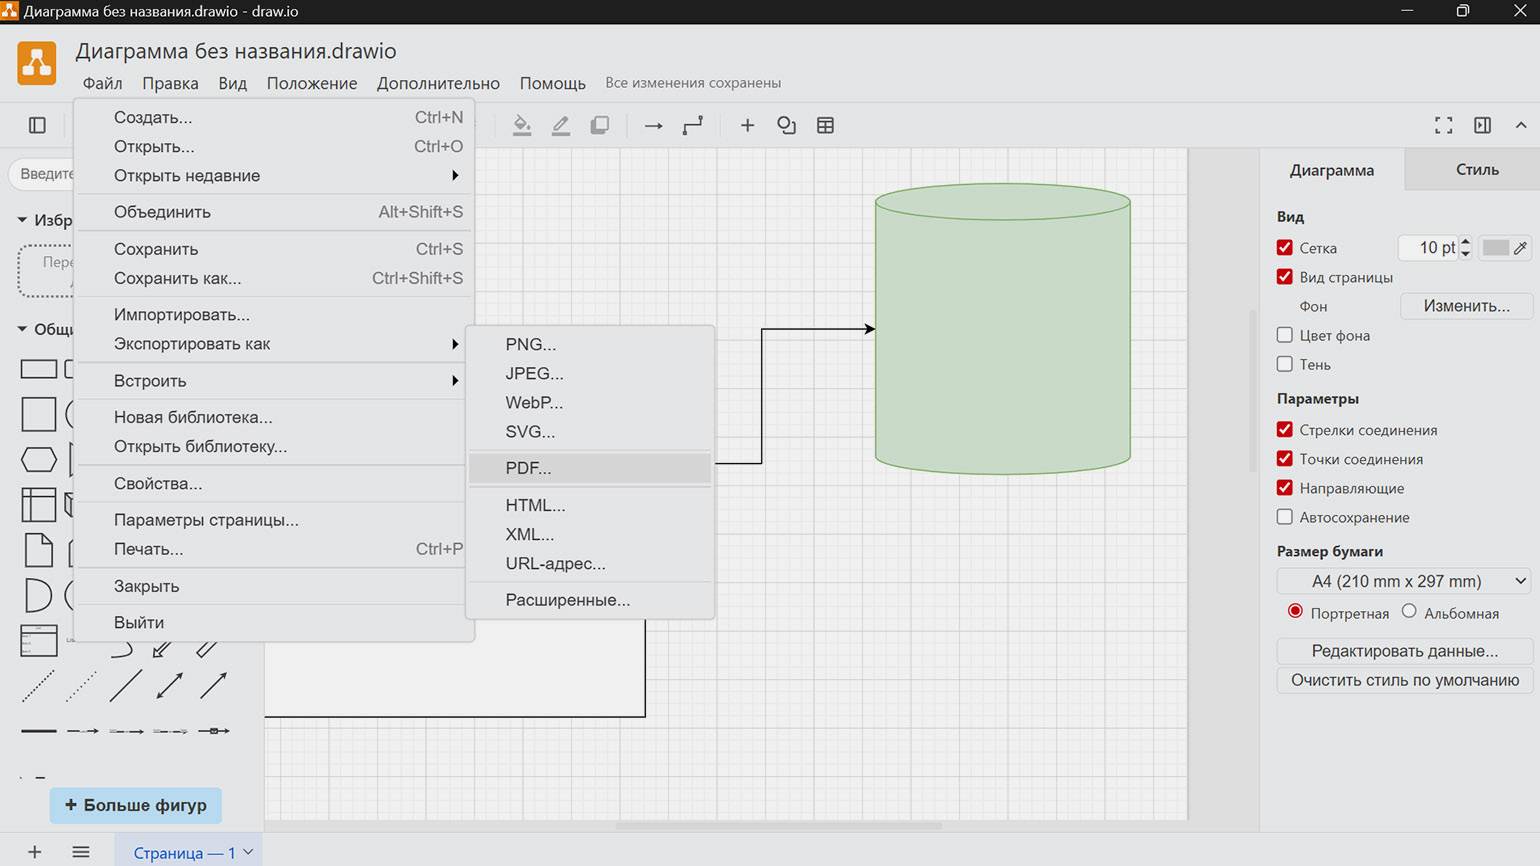1540x866 pixels.
Task: Open the A4 paper size dropdown
Action: pyautogui.click(x=1404, y=581)
